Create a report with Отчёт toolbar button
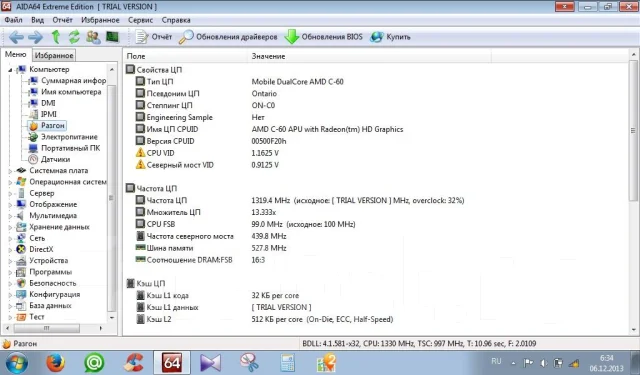Screen dimensions: 640x375 click(x=153, y=37)
